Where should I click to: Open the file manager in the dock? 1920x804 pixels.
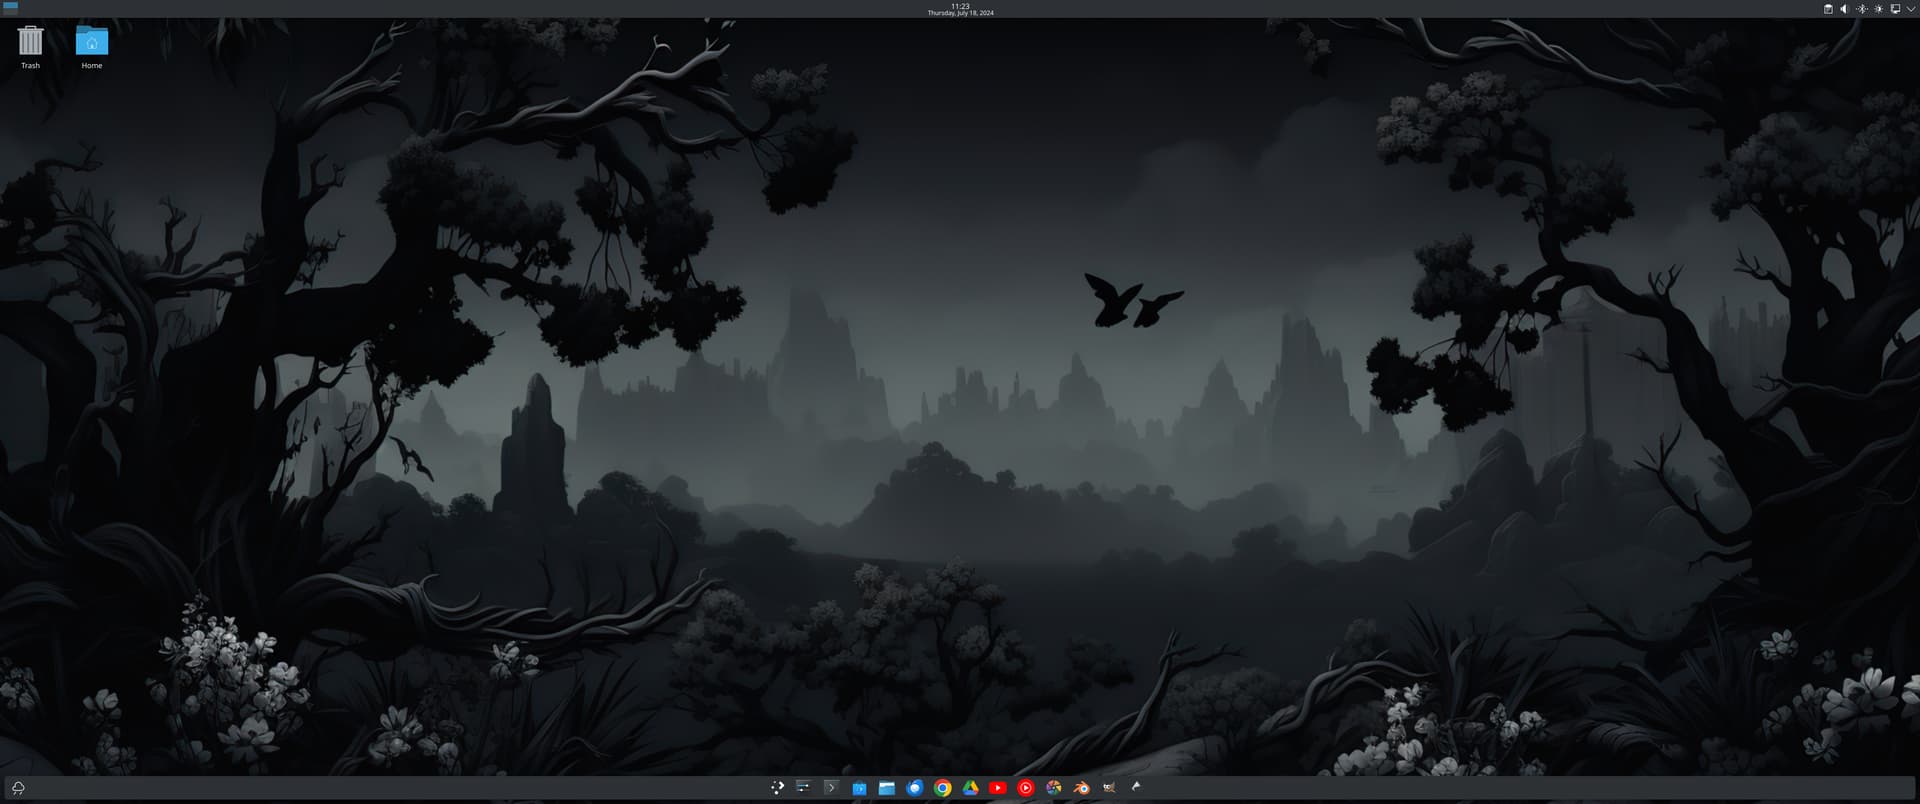click(x=886, y=788)
